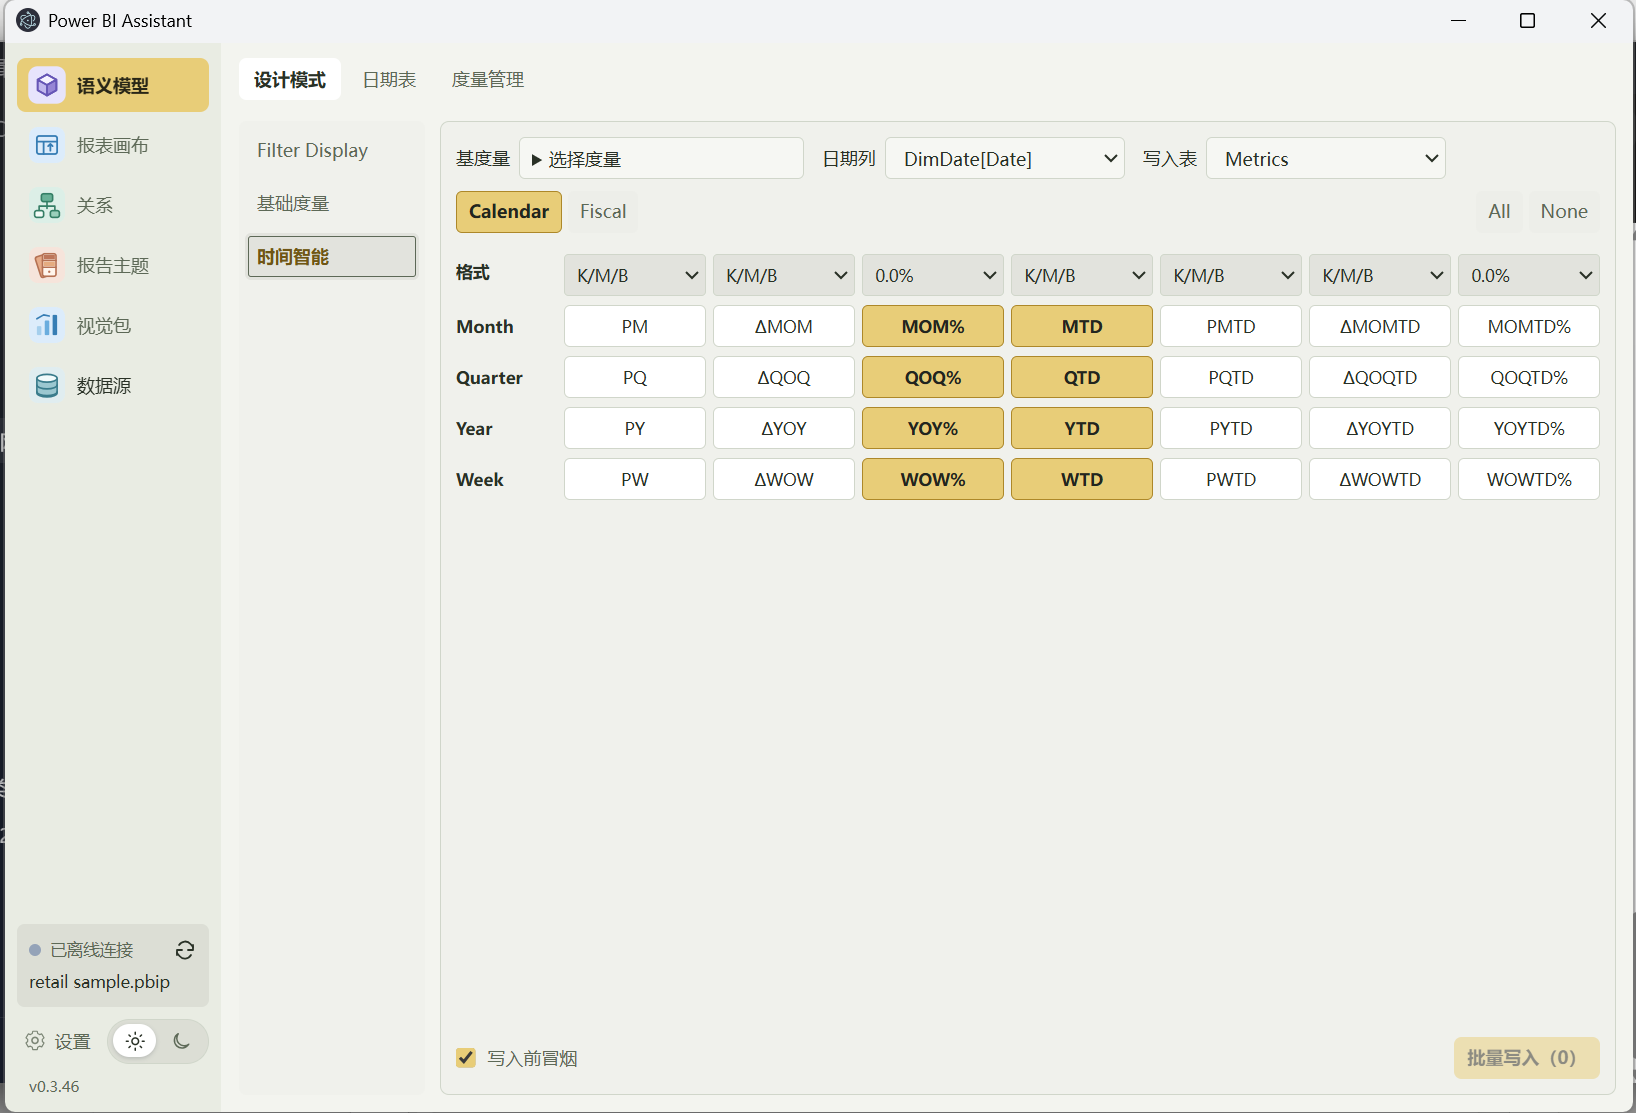The width and height of the screenshot is (1636, 1113).
Task: Click the 数据源 database icon
Action: (x=47, y=385)
